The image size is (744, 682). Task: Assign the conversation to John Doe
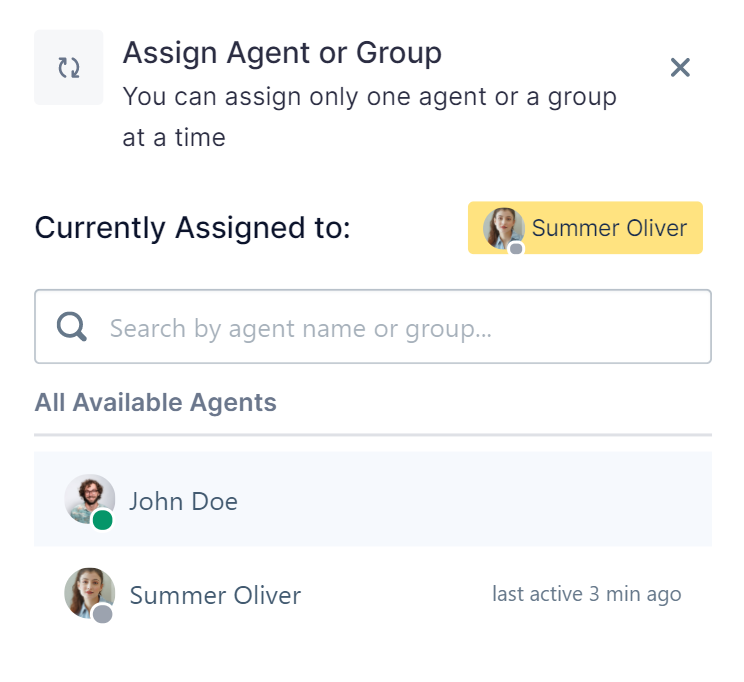tap(372, 499)
